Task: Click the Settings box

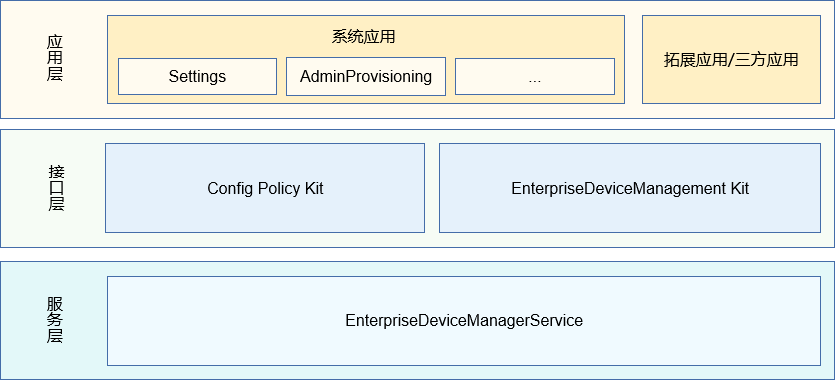Action: pyautogui.click(x=197, y=76)
